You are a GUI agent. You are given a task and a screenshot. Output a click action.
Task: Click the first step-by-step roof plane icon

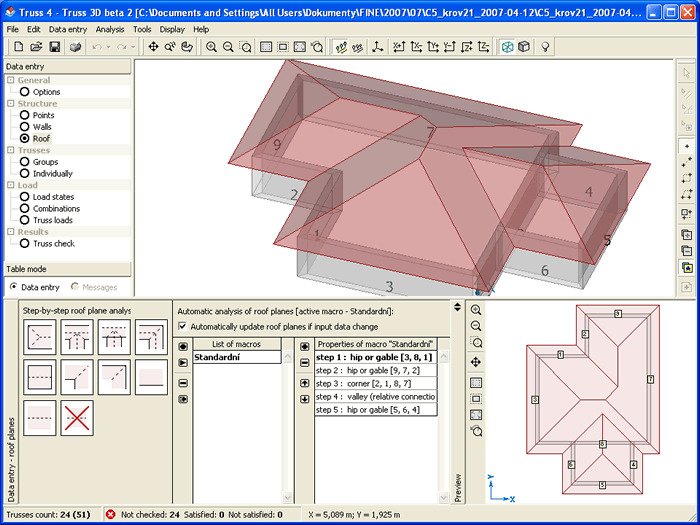tap(39, 337)
